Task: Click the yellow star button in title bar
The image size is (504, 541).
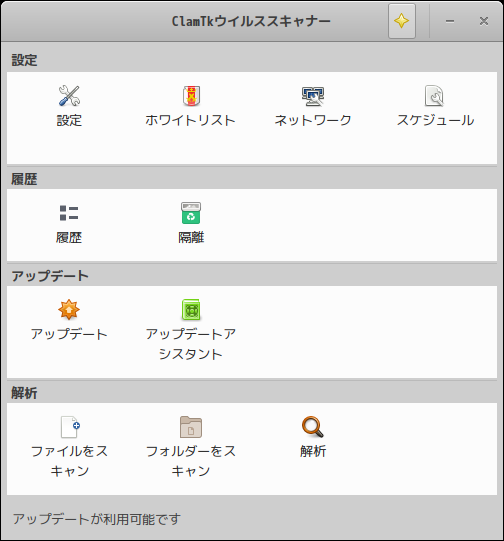Action: (402, 21)
